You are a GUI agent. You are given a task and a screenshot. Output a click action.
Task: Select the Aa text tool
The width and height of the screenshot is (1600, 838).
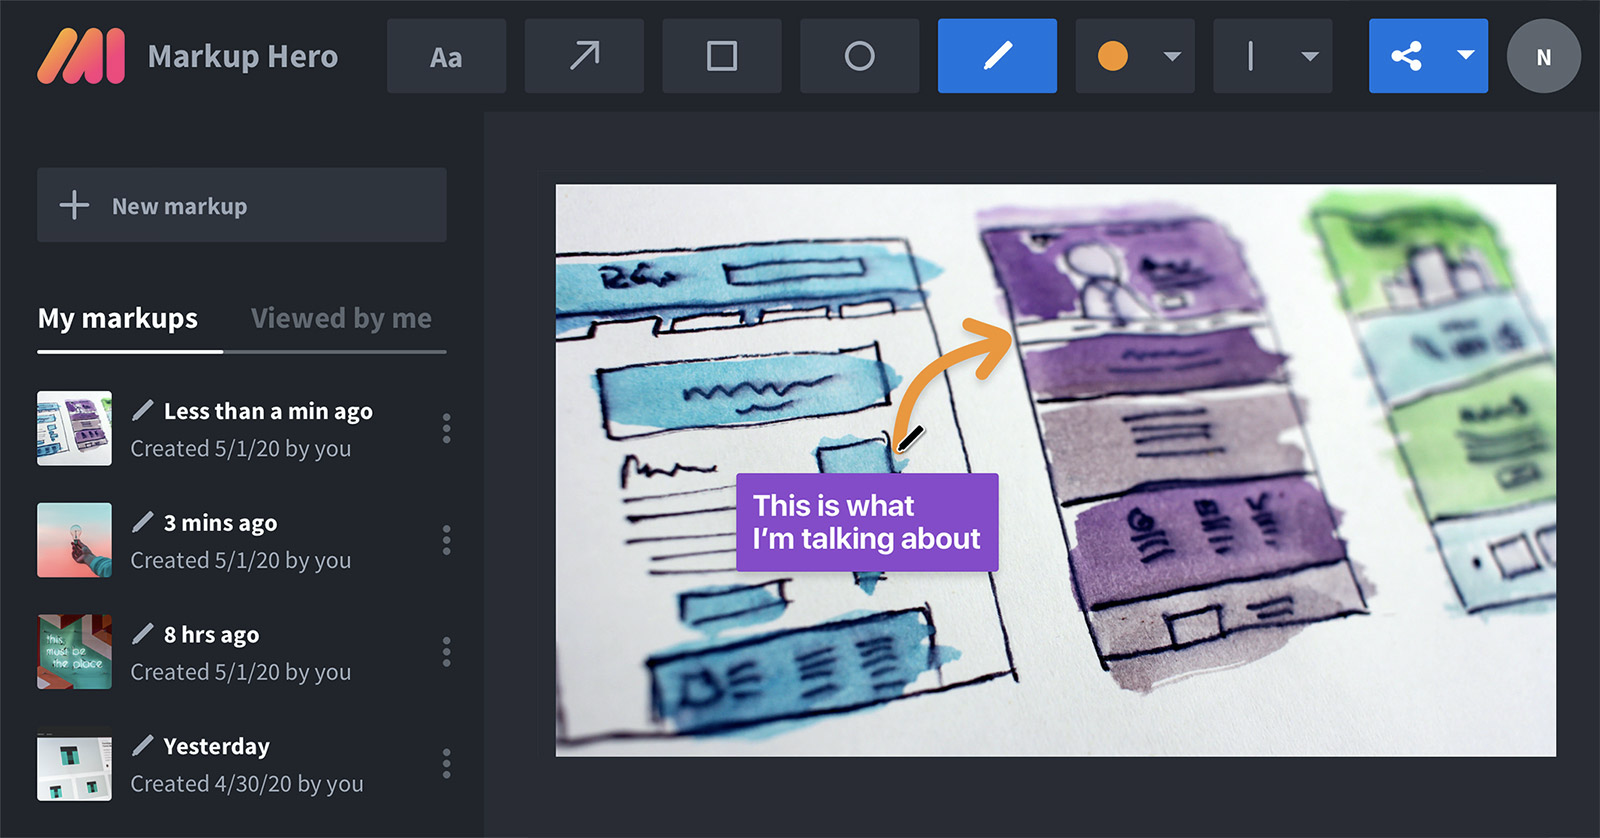pyautogui.click(x=446, y=56)
